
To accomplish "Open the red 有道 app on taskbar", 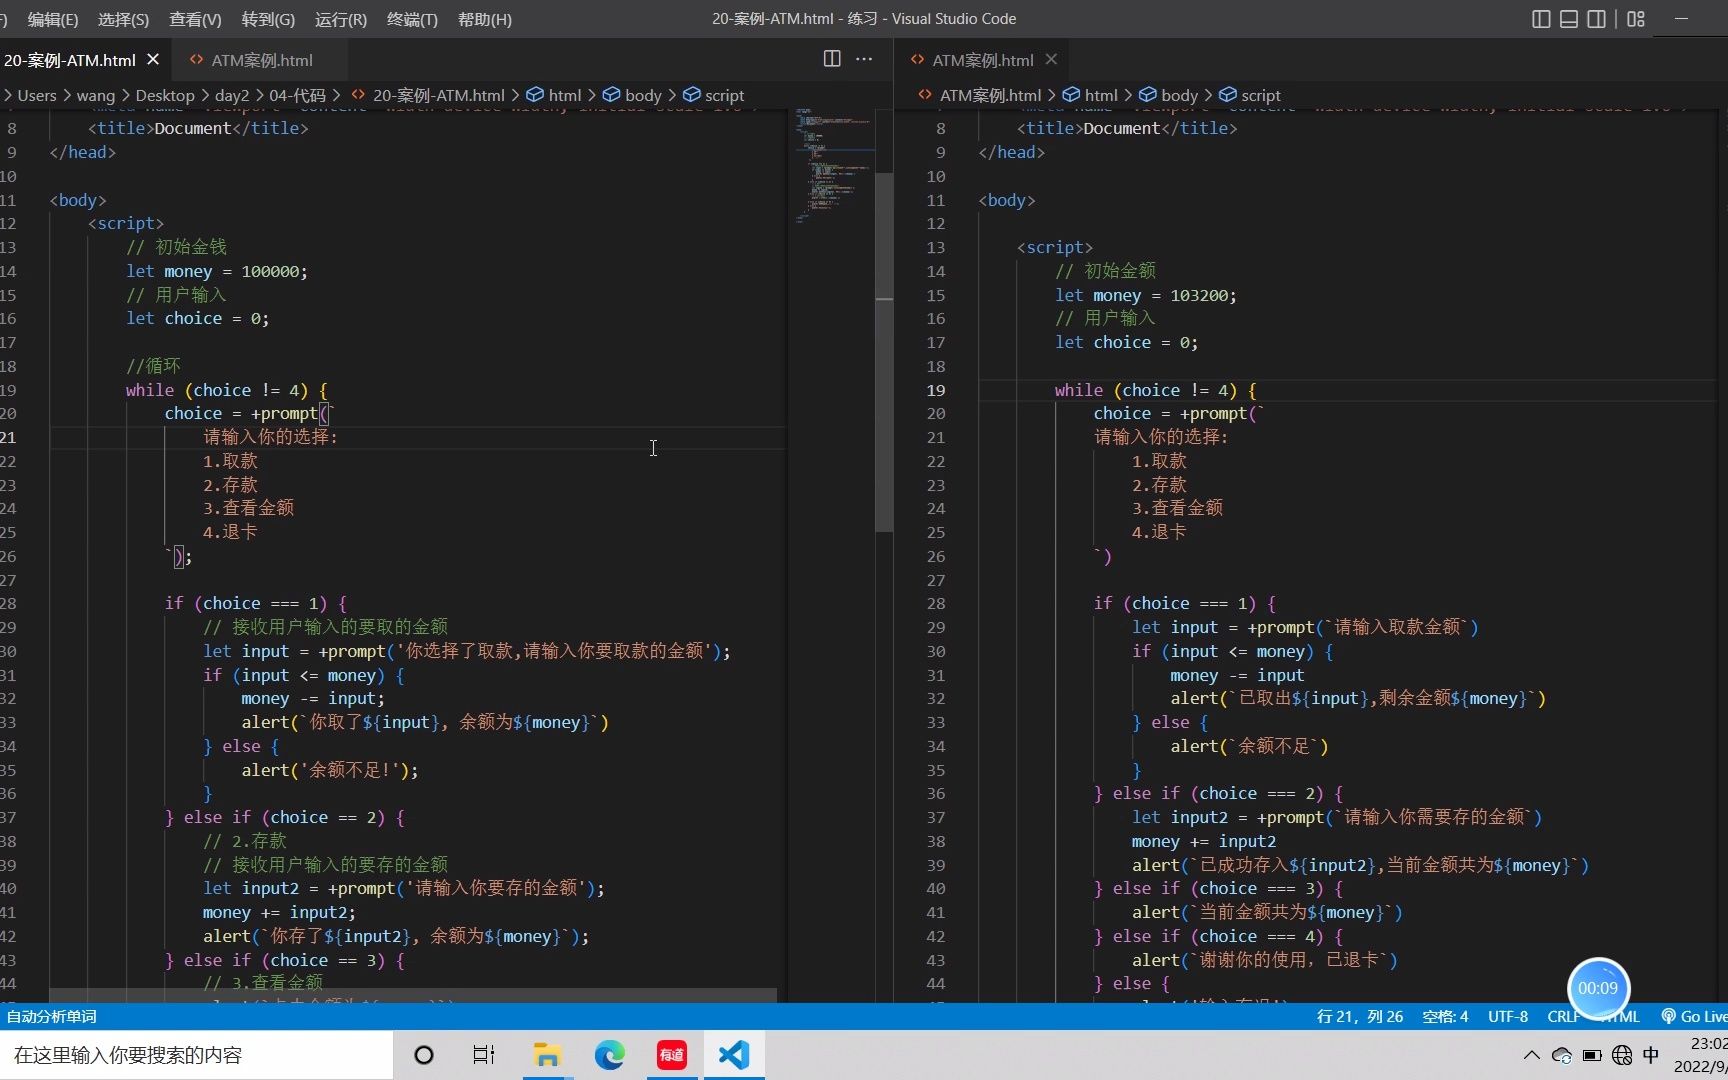I will click(x=672, y=1055).
